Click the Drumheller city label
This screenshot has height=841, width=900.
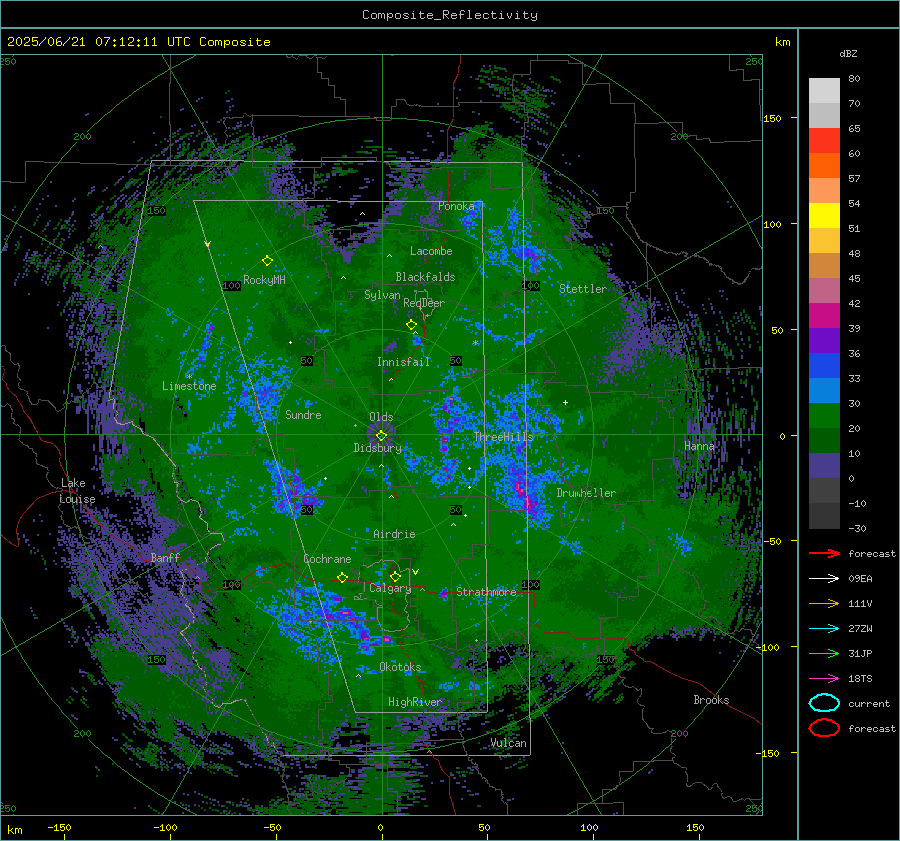point(586,493)
